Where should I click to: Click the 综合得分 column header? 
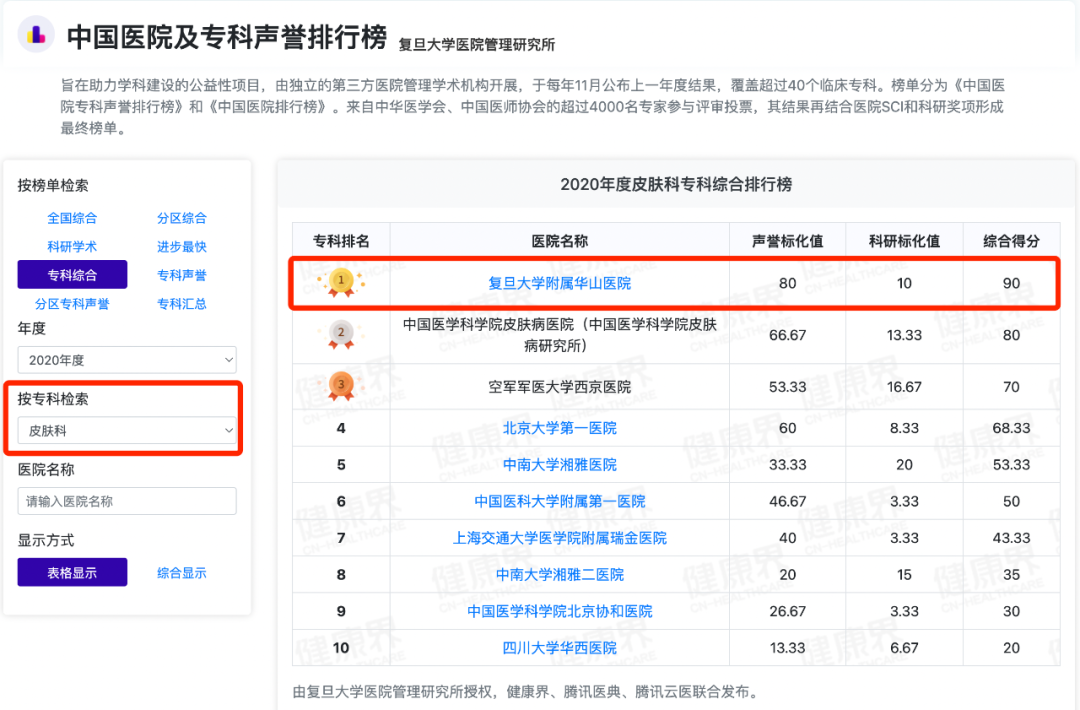1011,241
